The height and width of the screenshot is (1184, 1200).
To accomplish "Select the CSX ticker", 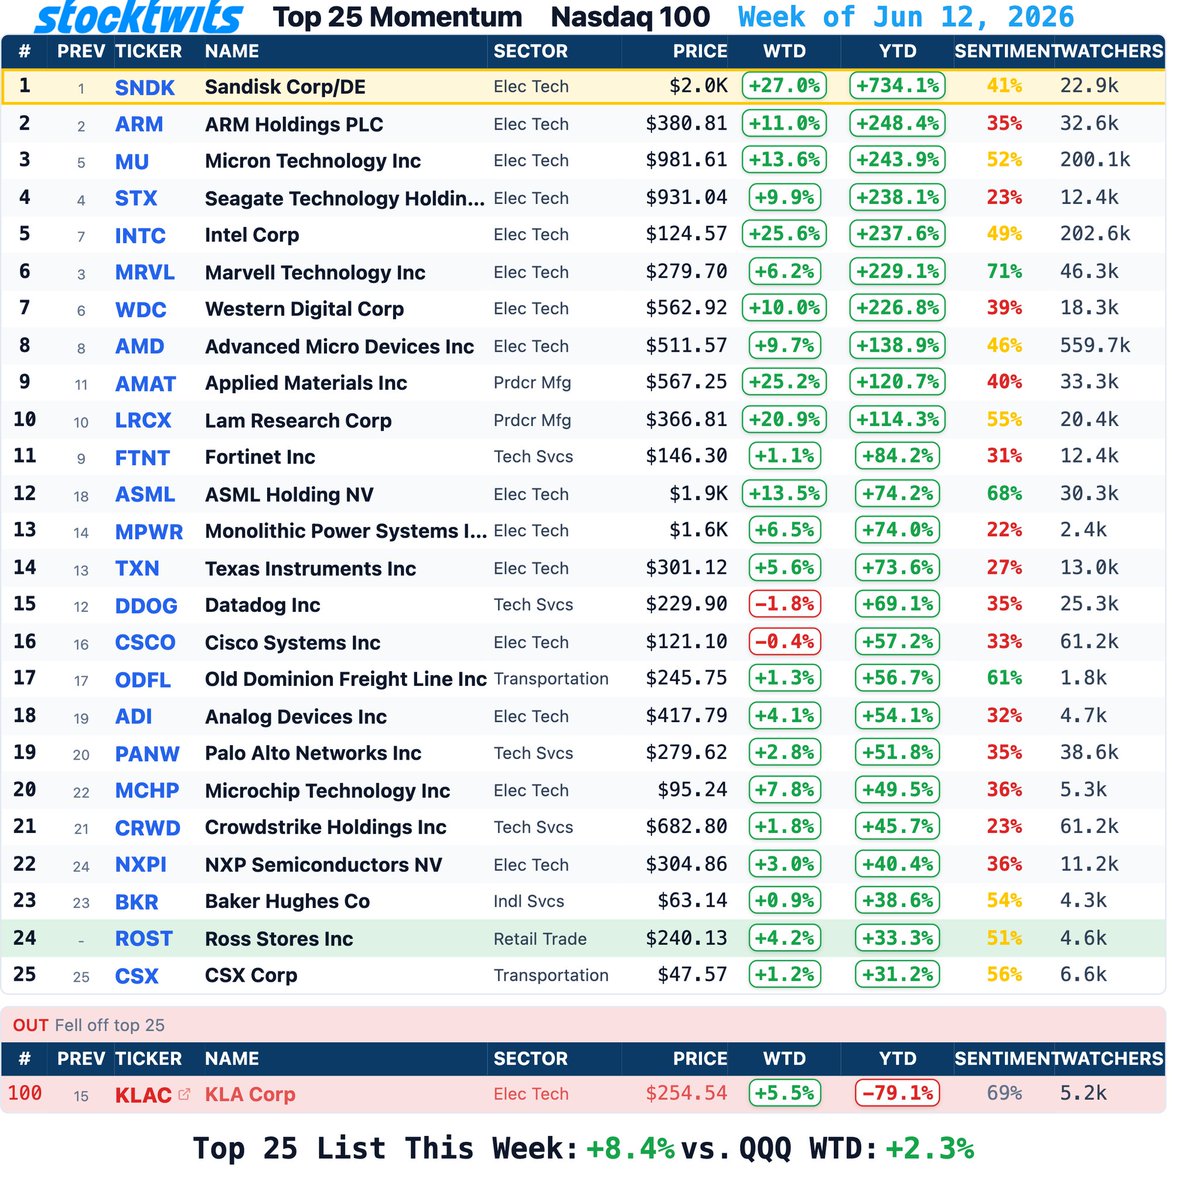I will (x=137, y=976).
